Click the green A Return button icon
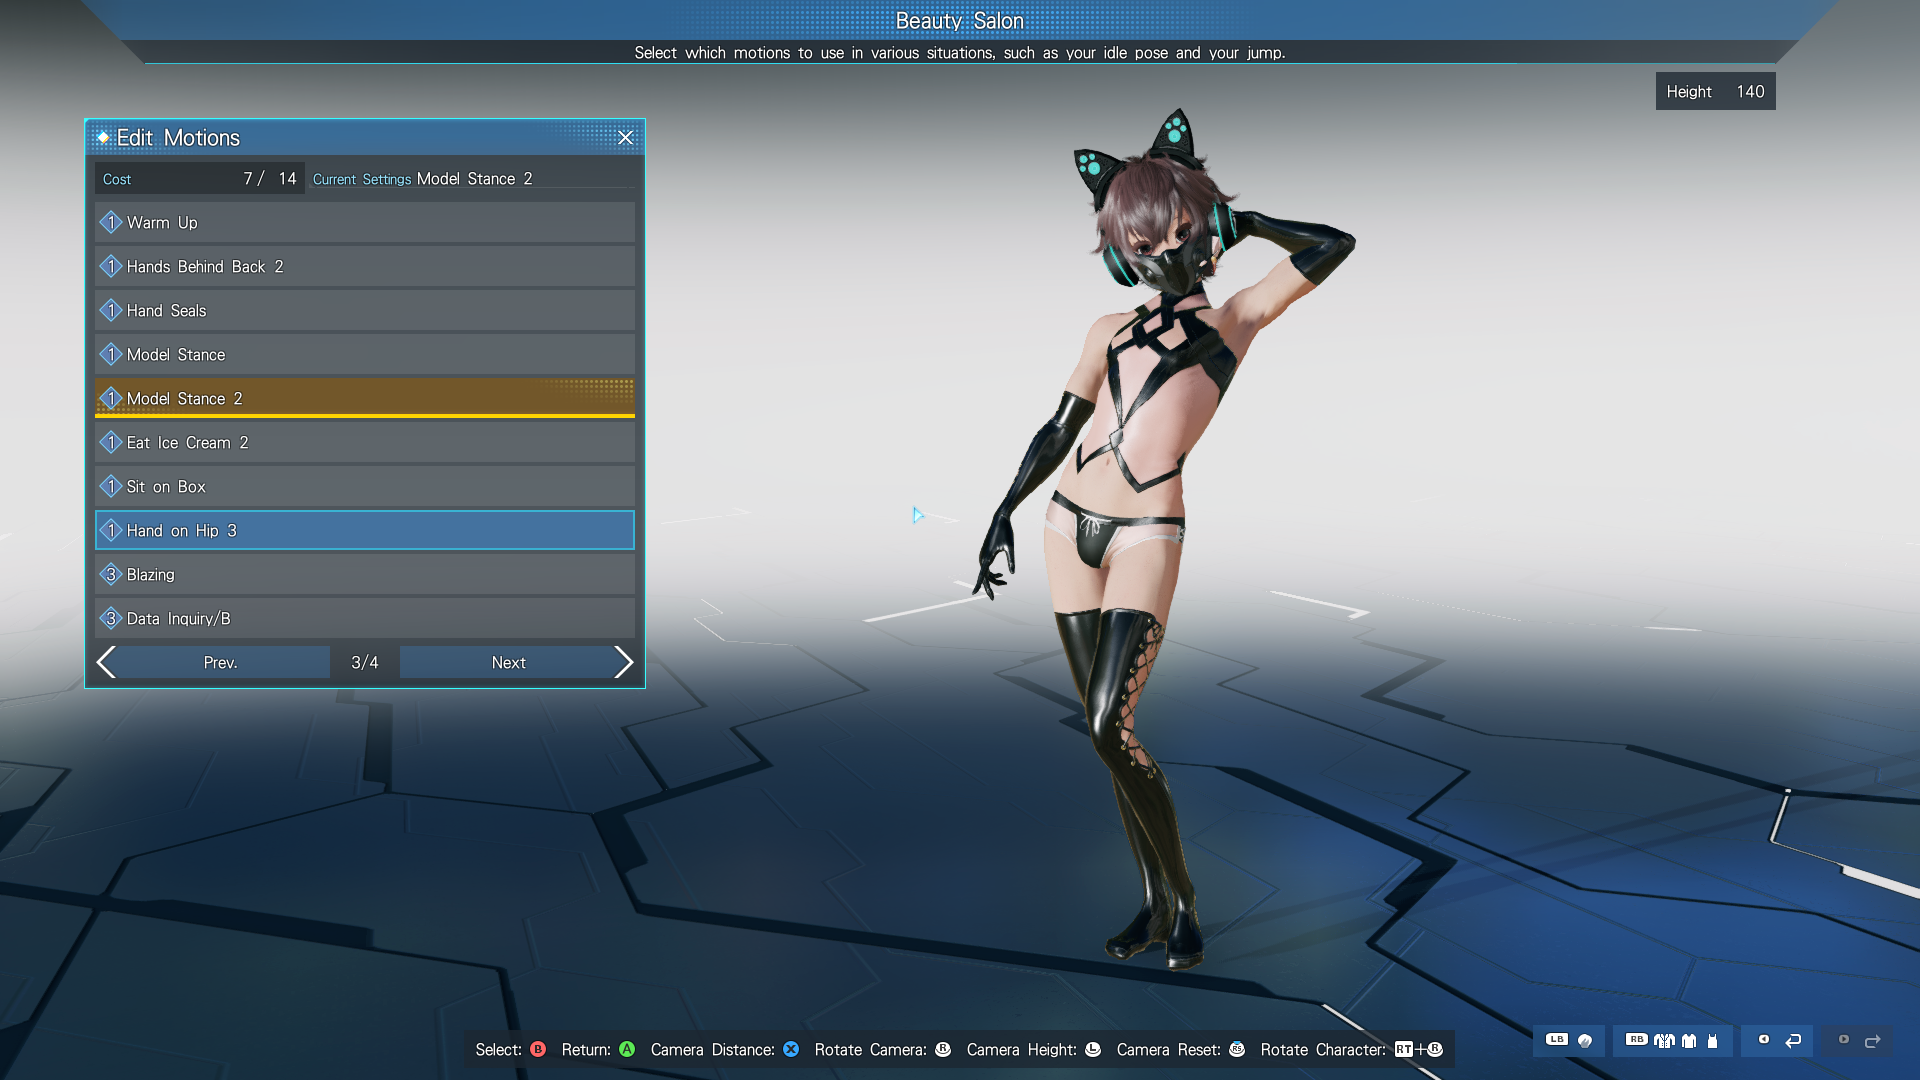1920x1080 pixels. point(627,1049)
